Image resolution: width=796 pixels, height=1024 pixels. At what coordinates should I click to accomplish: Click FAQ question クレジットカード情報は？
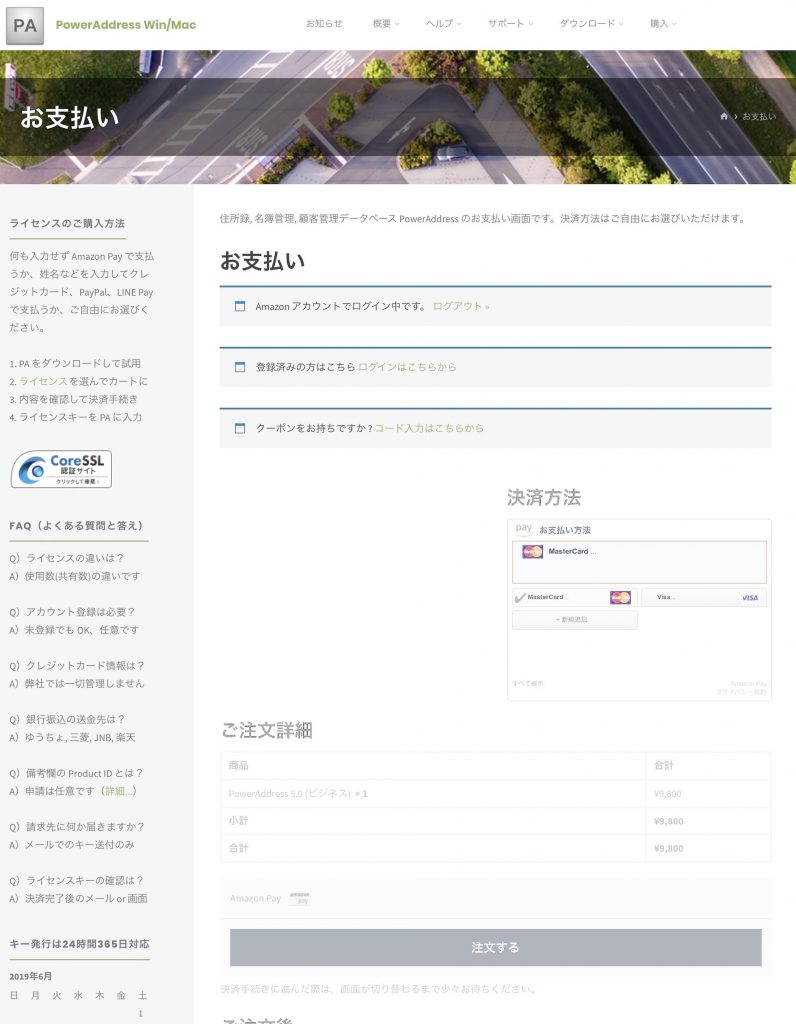pos(77,665)
